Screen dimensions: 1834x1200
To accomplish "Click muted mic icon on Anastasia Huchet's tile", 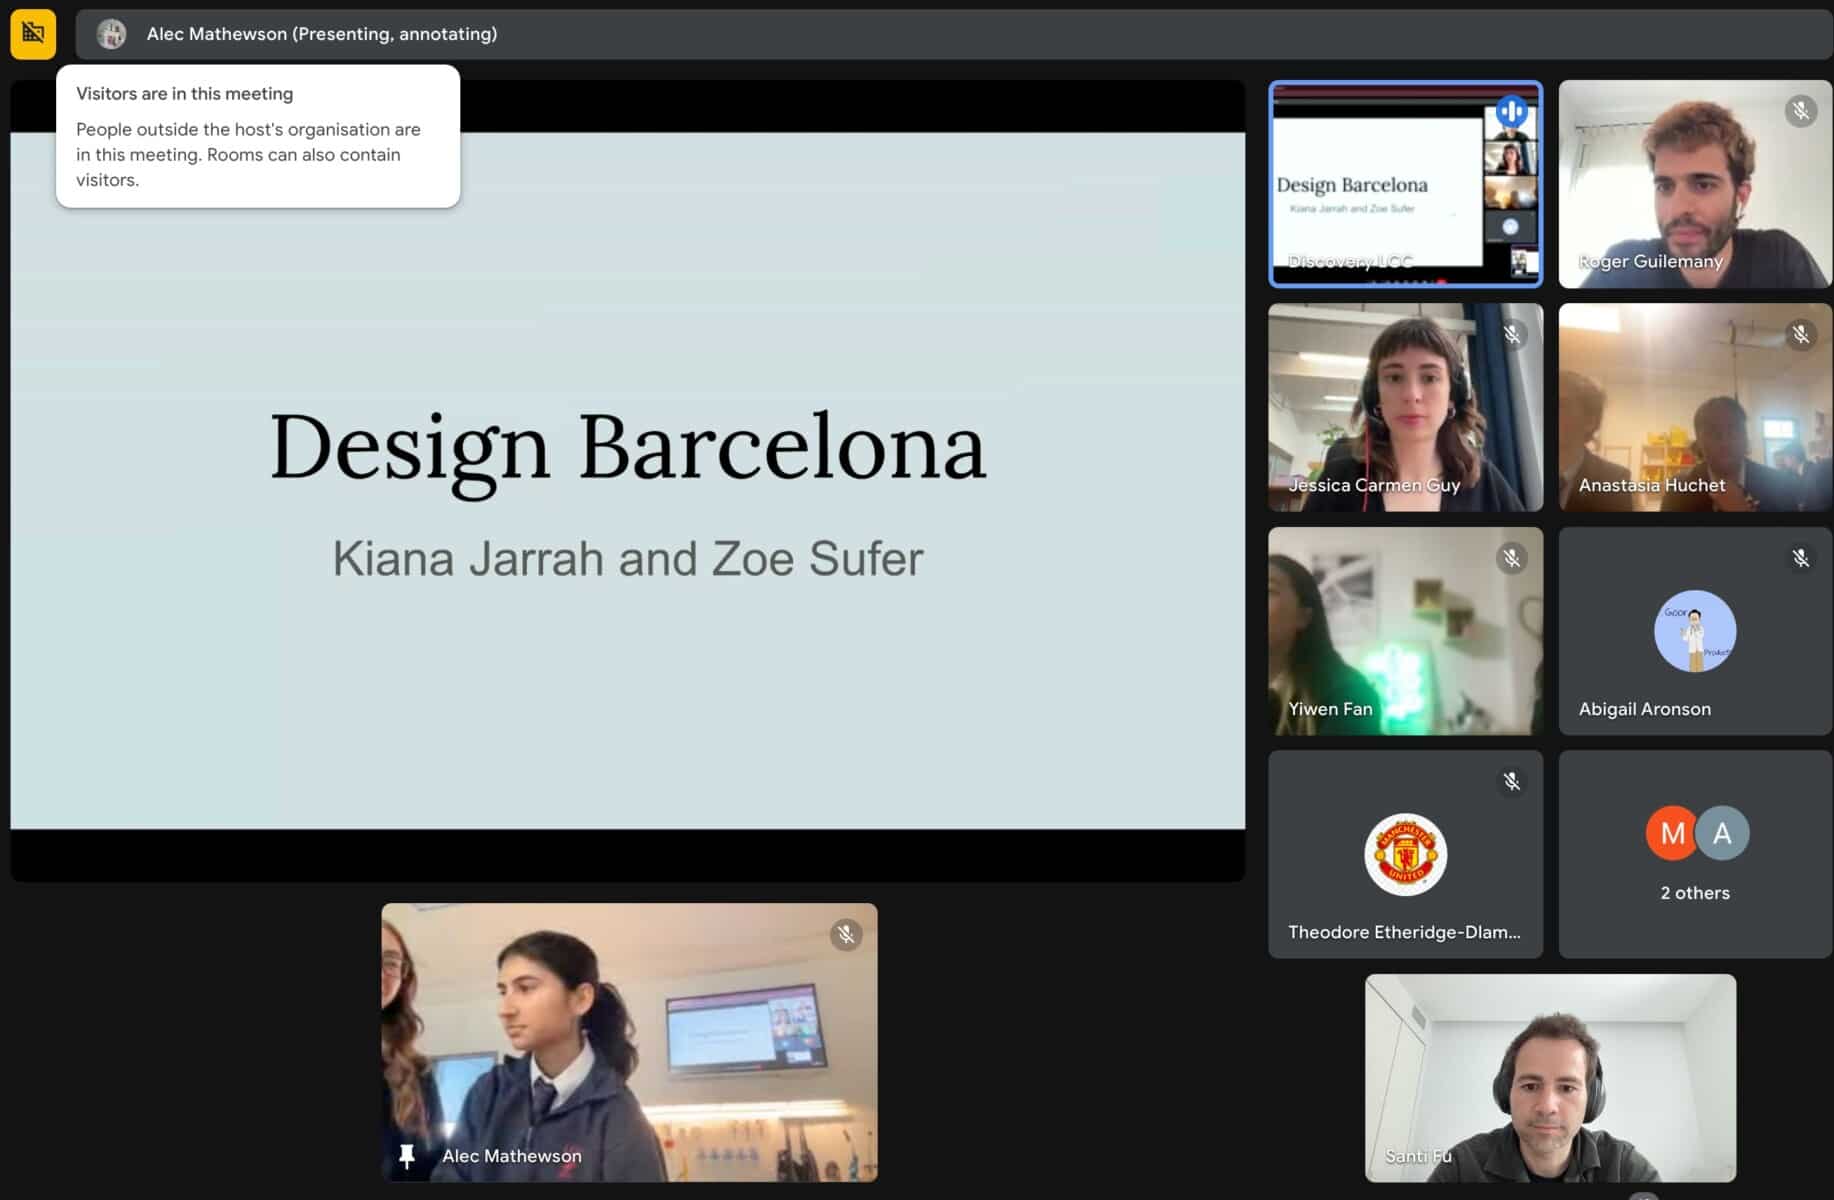I will tap(1800, 334).
